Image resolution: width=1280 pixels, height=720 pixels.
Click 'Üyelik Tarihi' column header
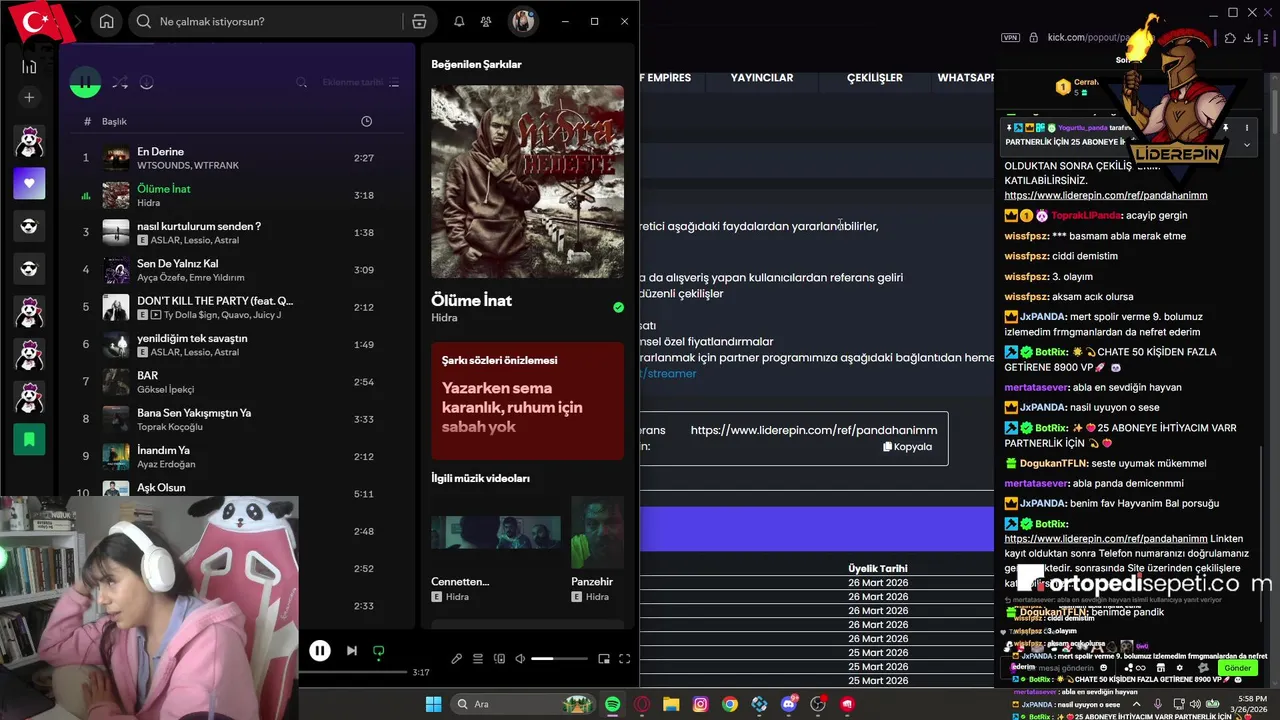point(878,569)
